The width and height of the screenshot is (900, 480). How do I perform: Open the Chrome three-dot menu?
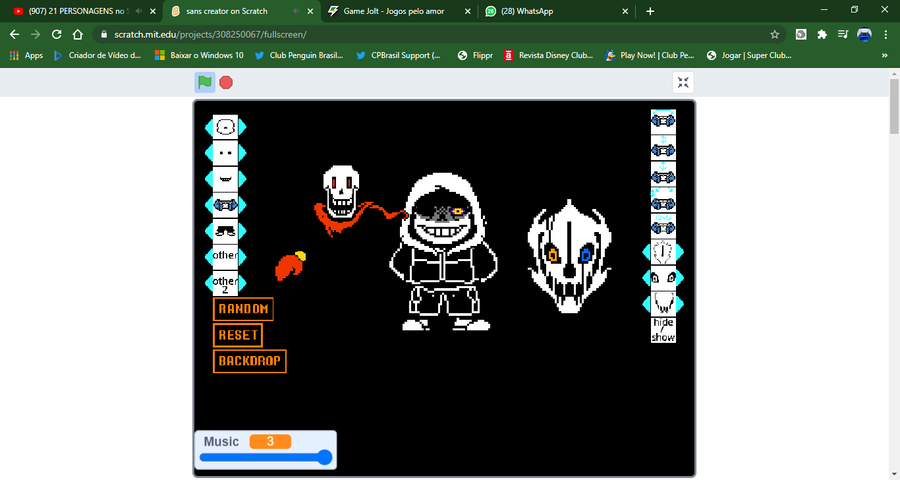pos(886,34)
